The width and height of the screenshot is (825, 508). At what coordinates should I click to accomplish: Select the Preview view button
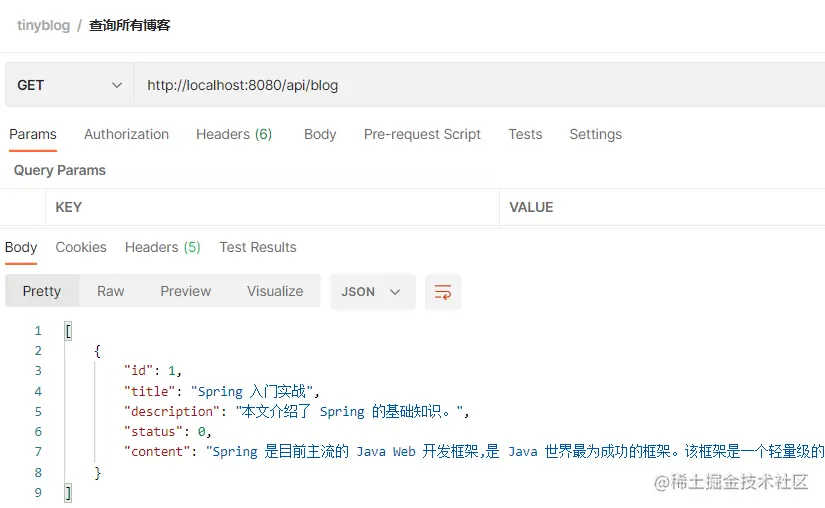(x=186, y=291)
